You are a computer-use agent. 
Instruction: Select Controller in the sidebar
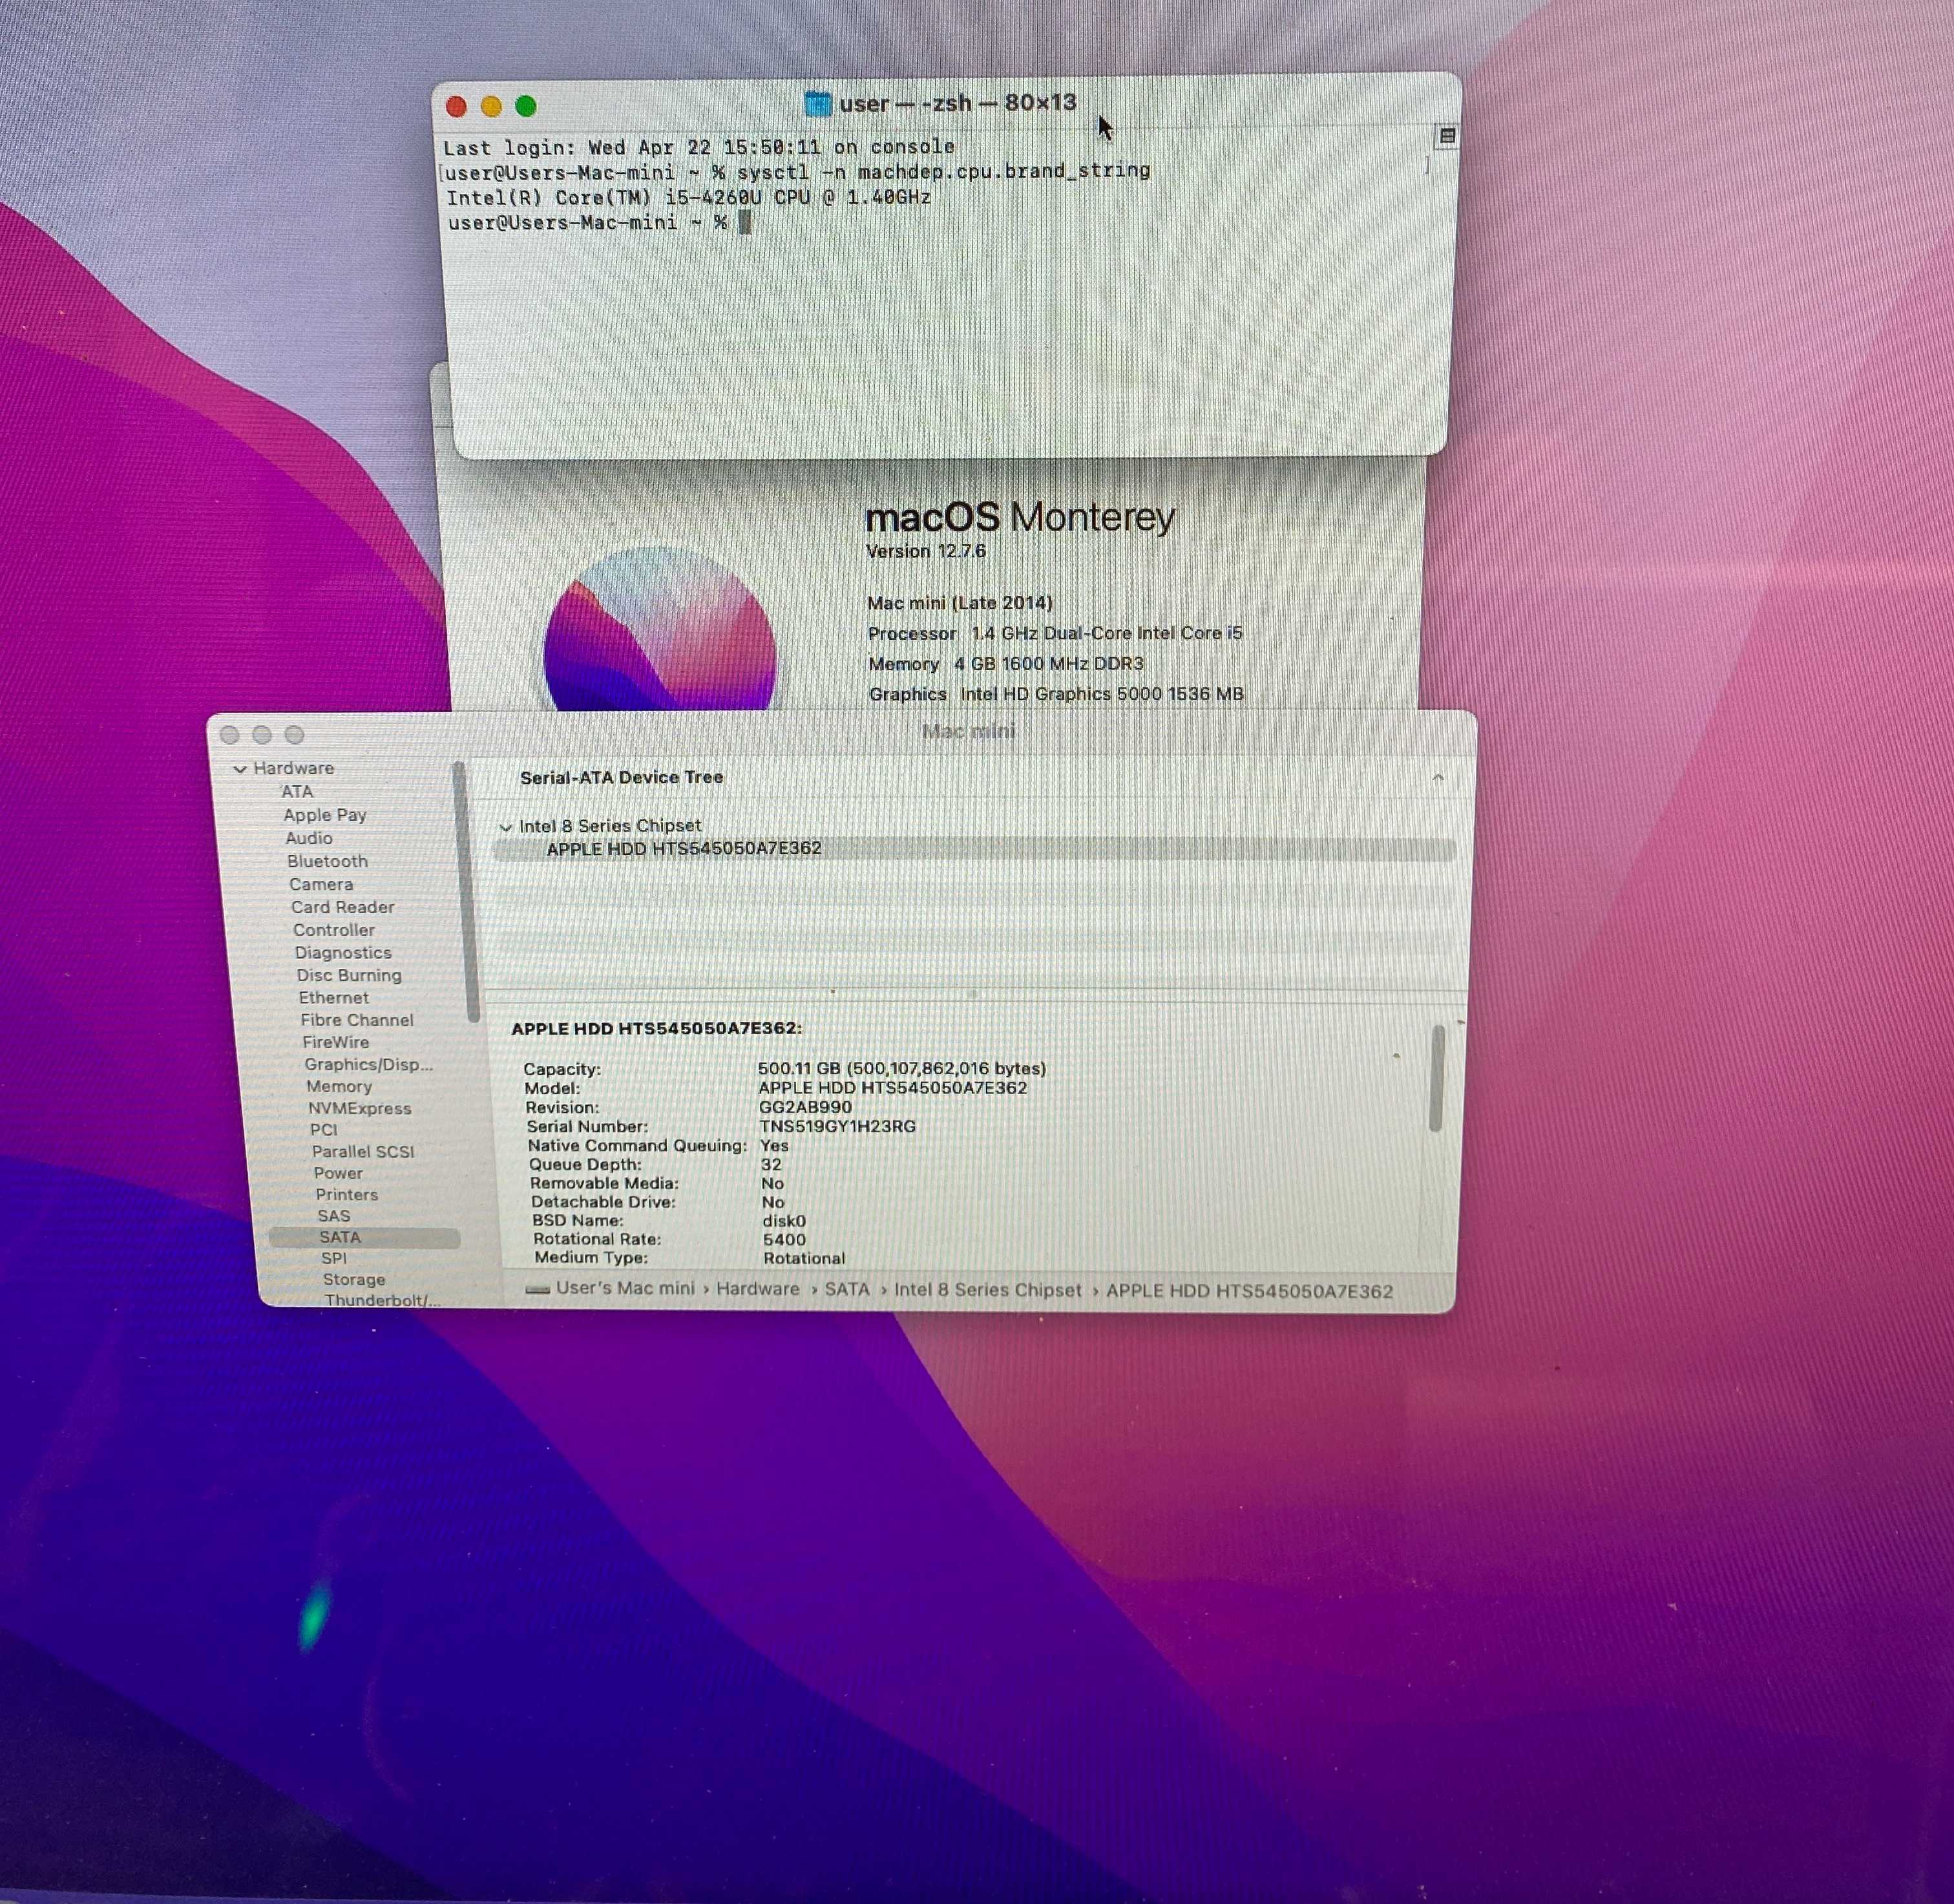(334, 930)
